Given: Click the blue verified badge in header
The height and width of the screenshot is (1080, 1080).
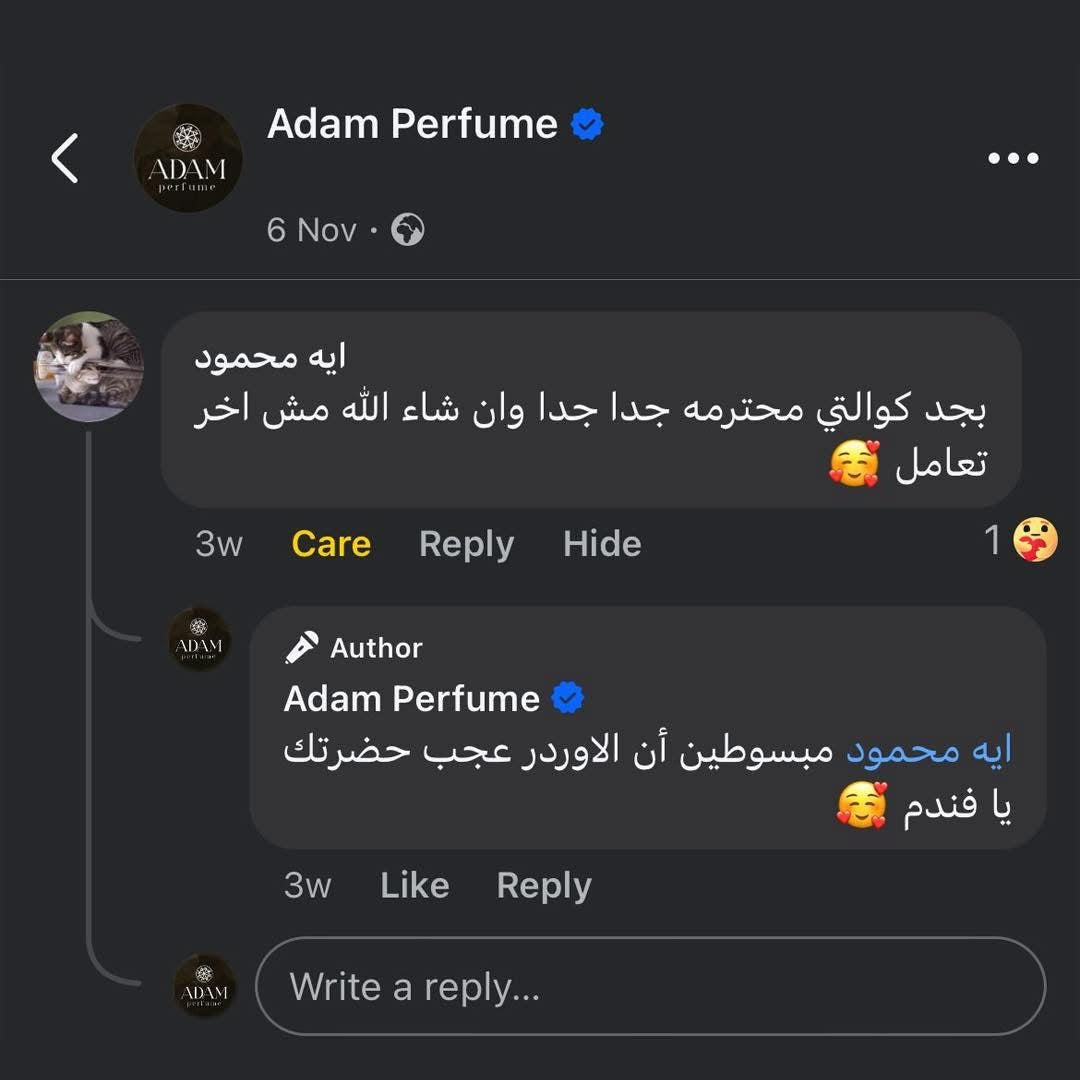Looking at the screenshot, I should click(x=587, y=125).
